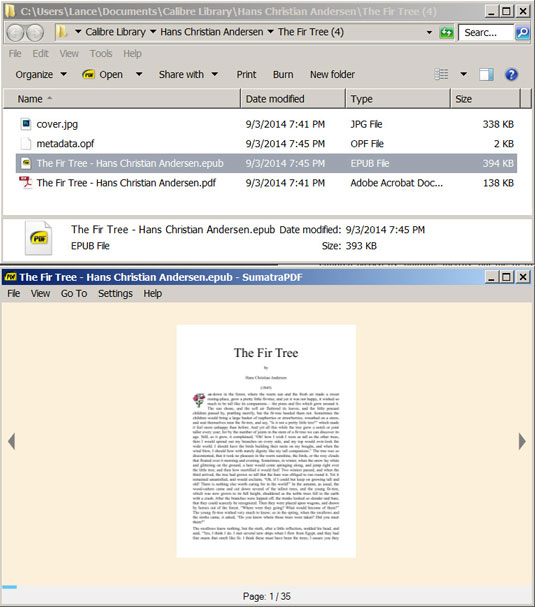Open the dropdown arrow next to Open

[139, 74]
